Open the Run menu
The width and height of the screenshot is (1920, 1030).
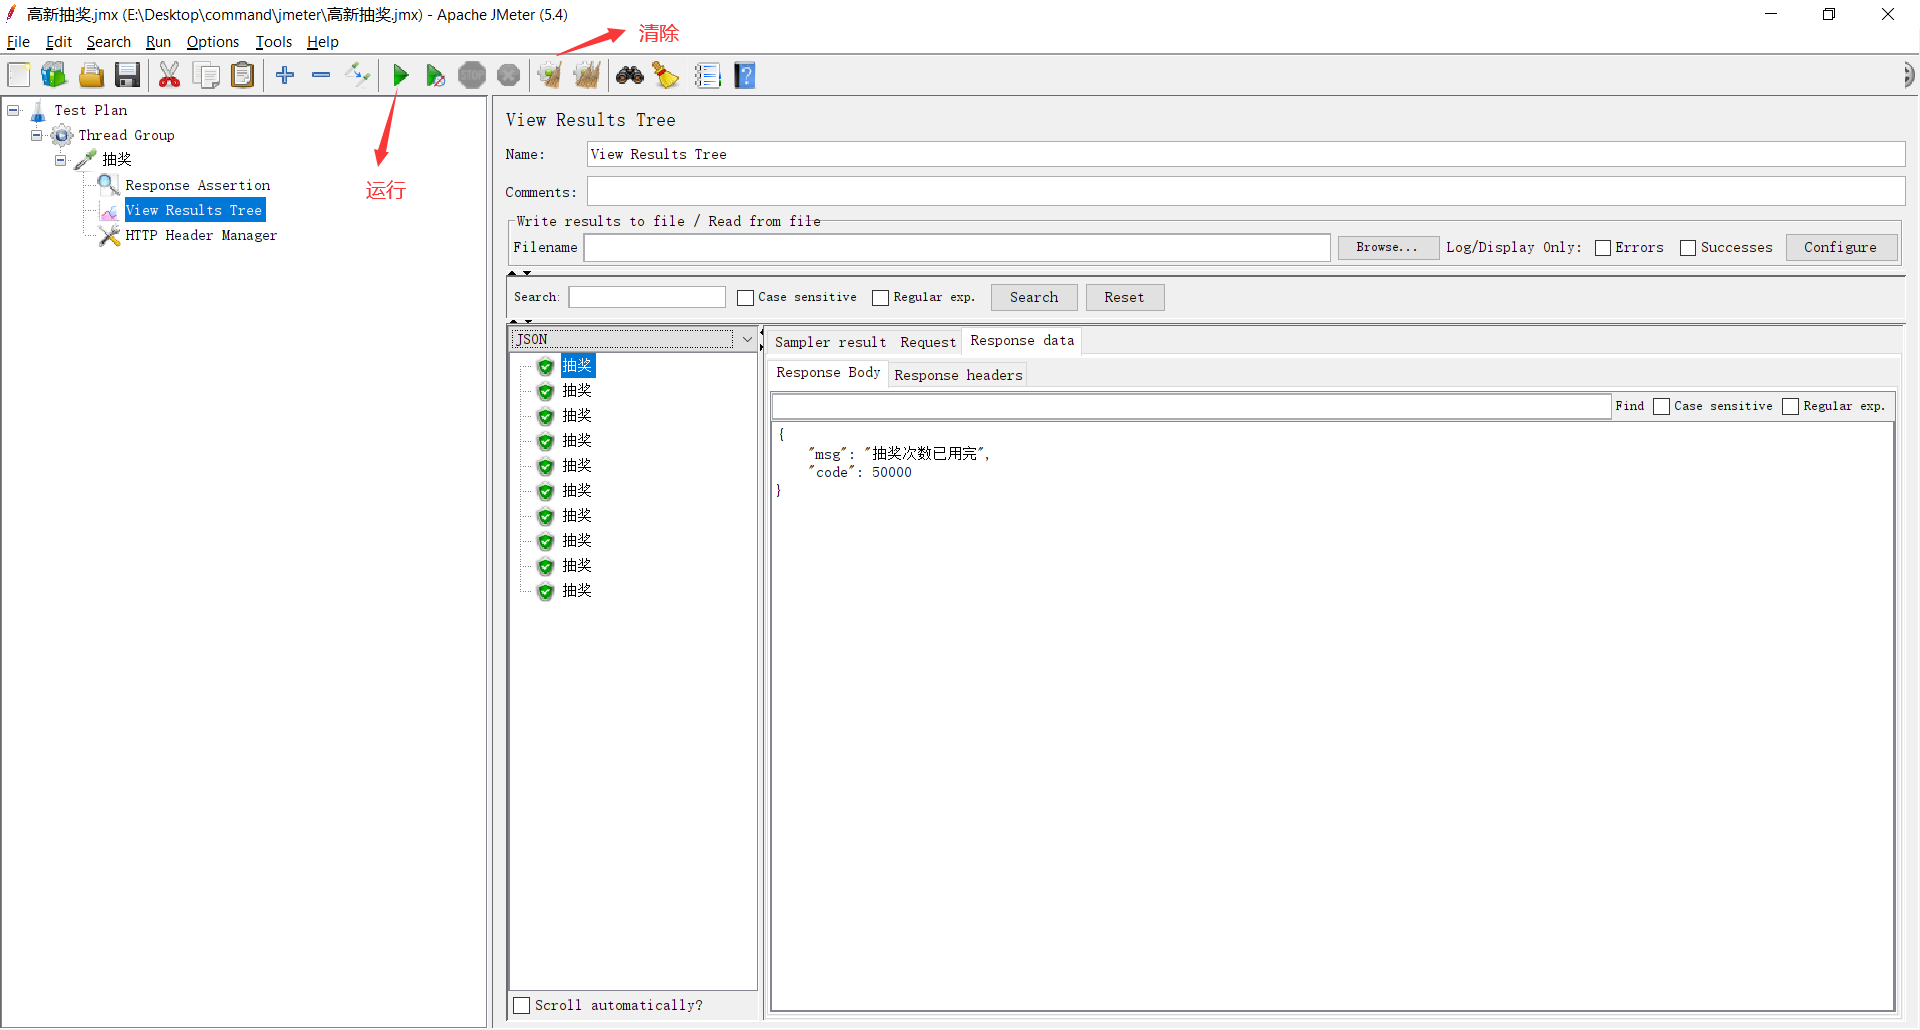(x=158, y=42)
